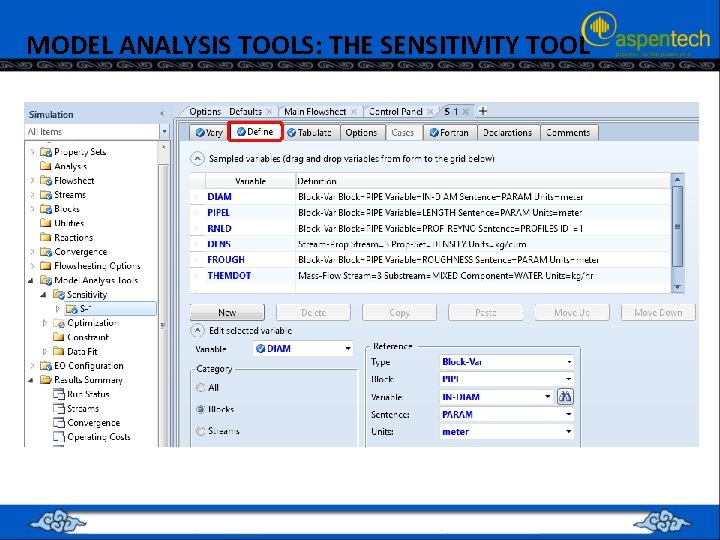Click the Results Summary folder icon
This screenshot has height=540, width=720.
point(45,380)
